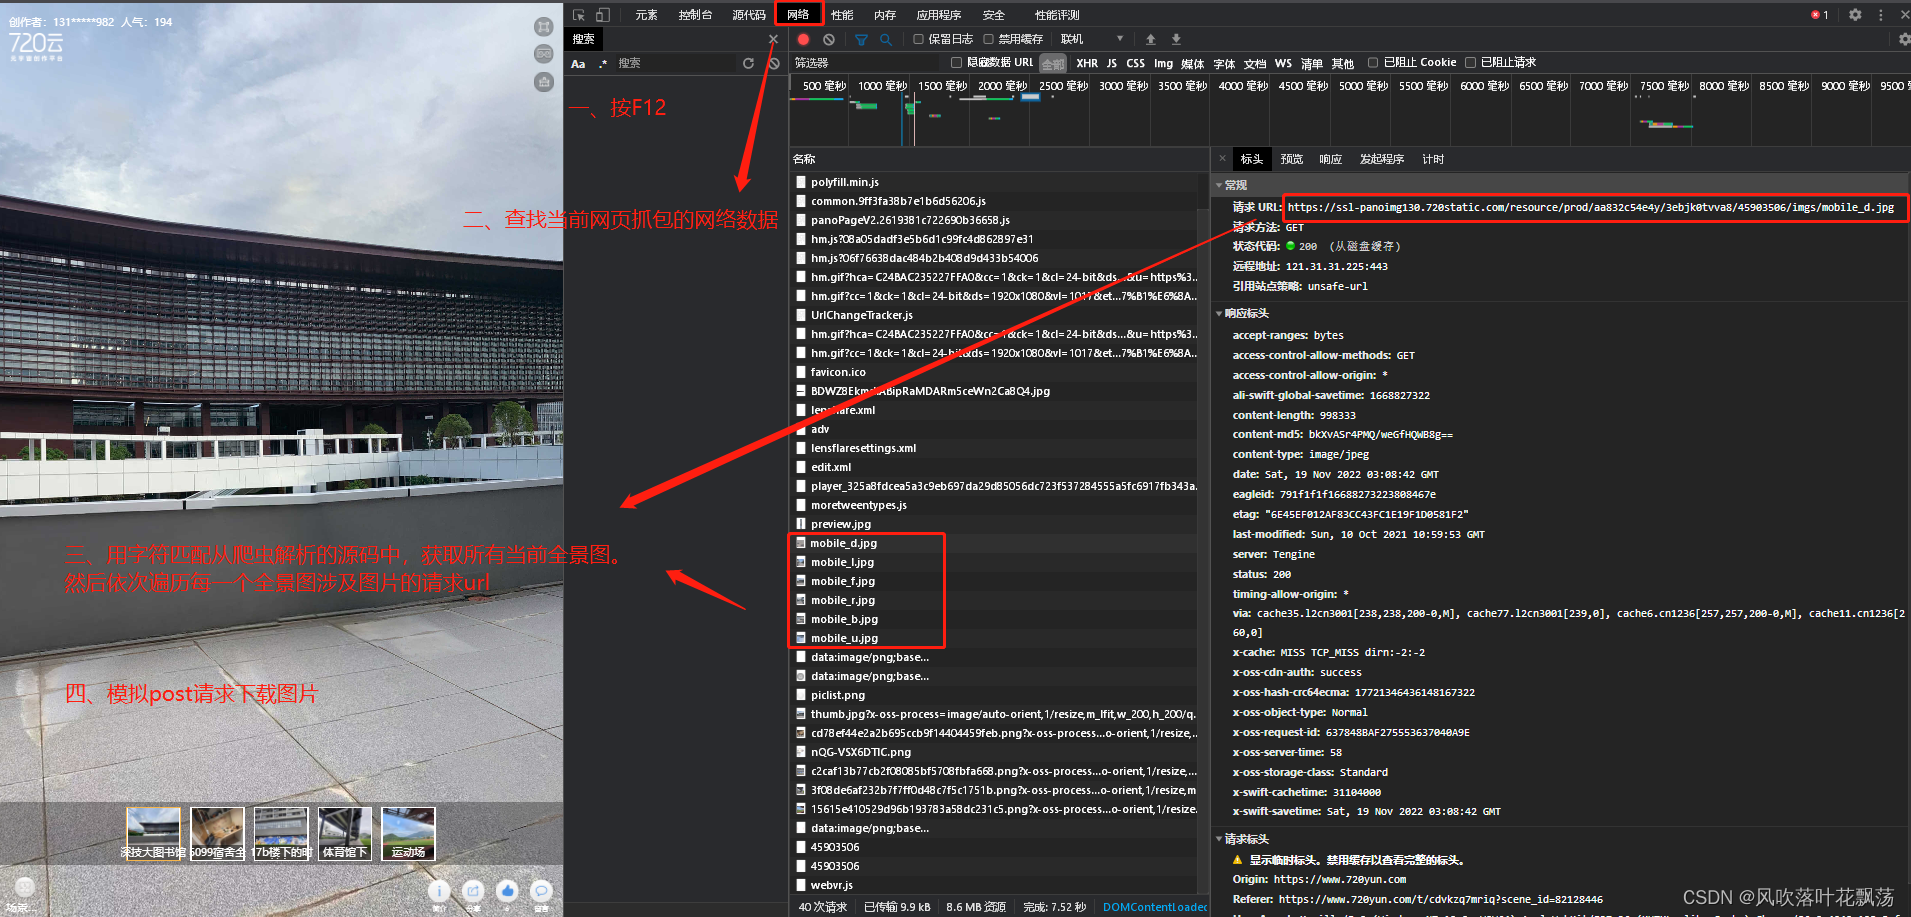Filter requests by WS type
This screenshot has height=917, width=1911.
tap(1283, 63)
